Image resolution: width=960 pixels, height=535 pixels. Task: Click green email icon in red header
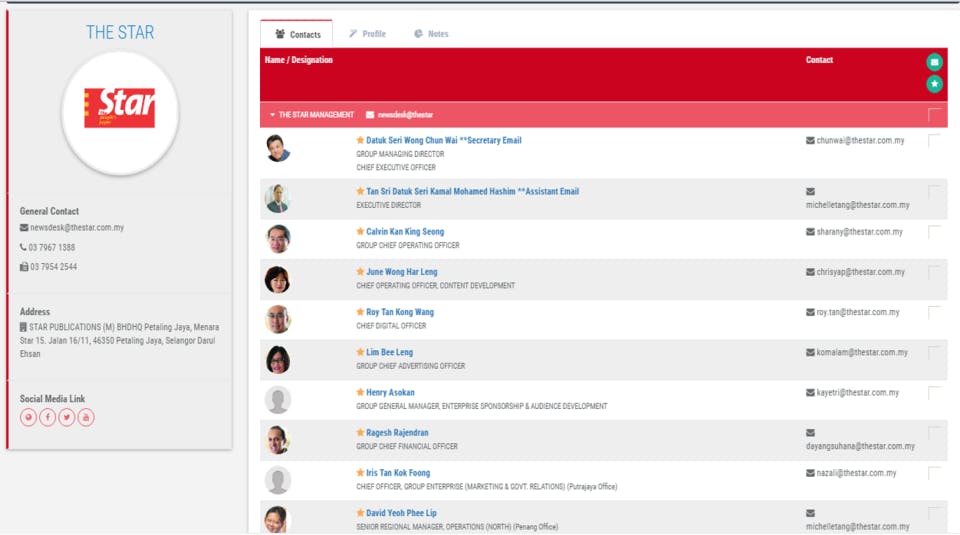(x=934, y=62)
